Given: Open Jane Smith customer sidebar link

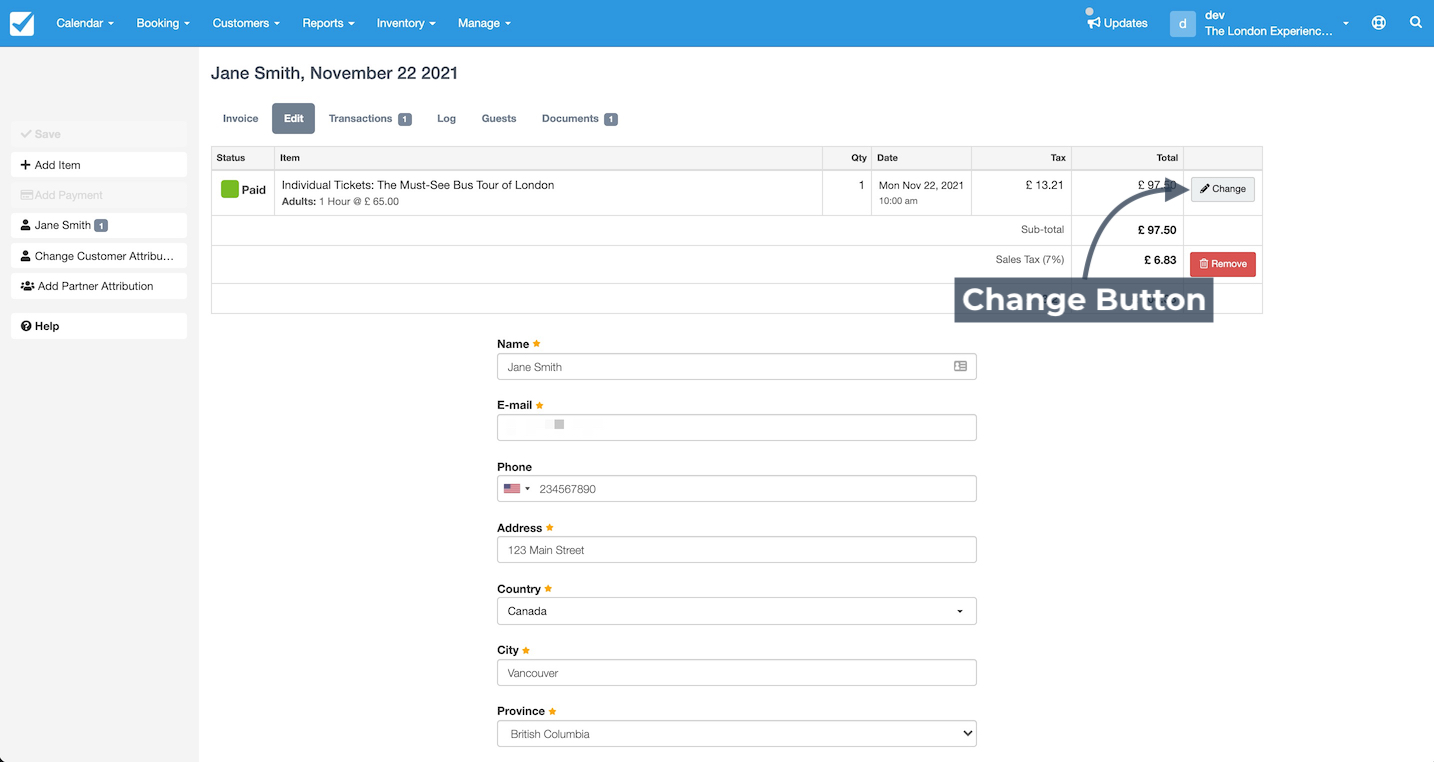Looking at the screenshot, I should (99, 225).
